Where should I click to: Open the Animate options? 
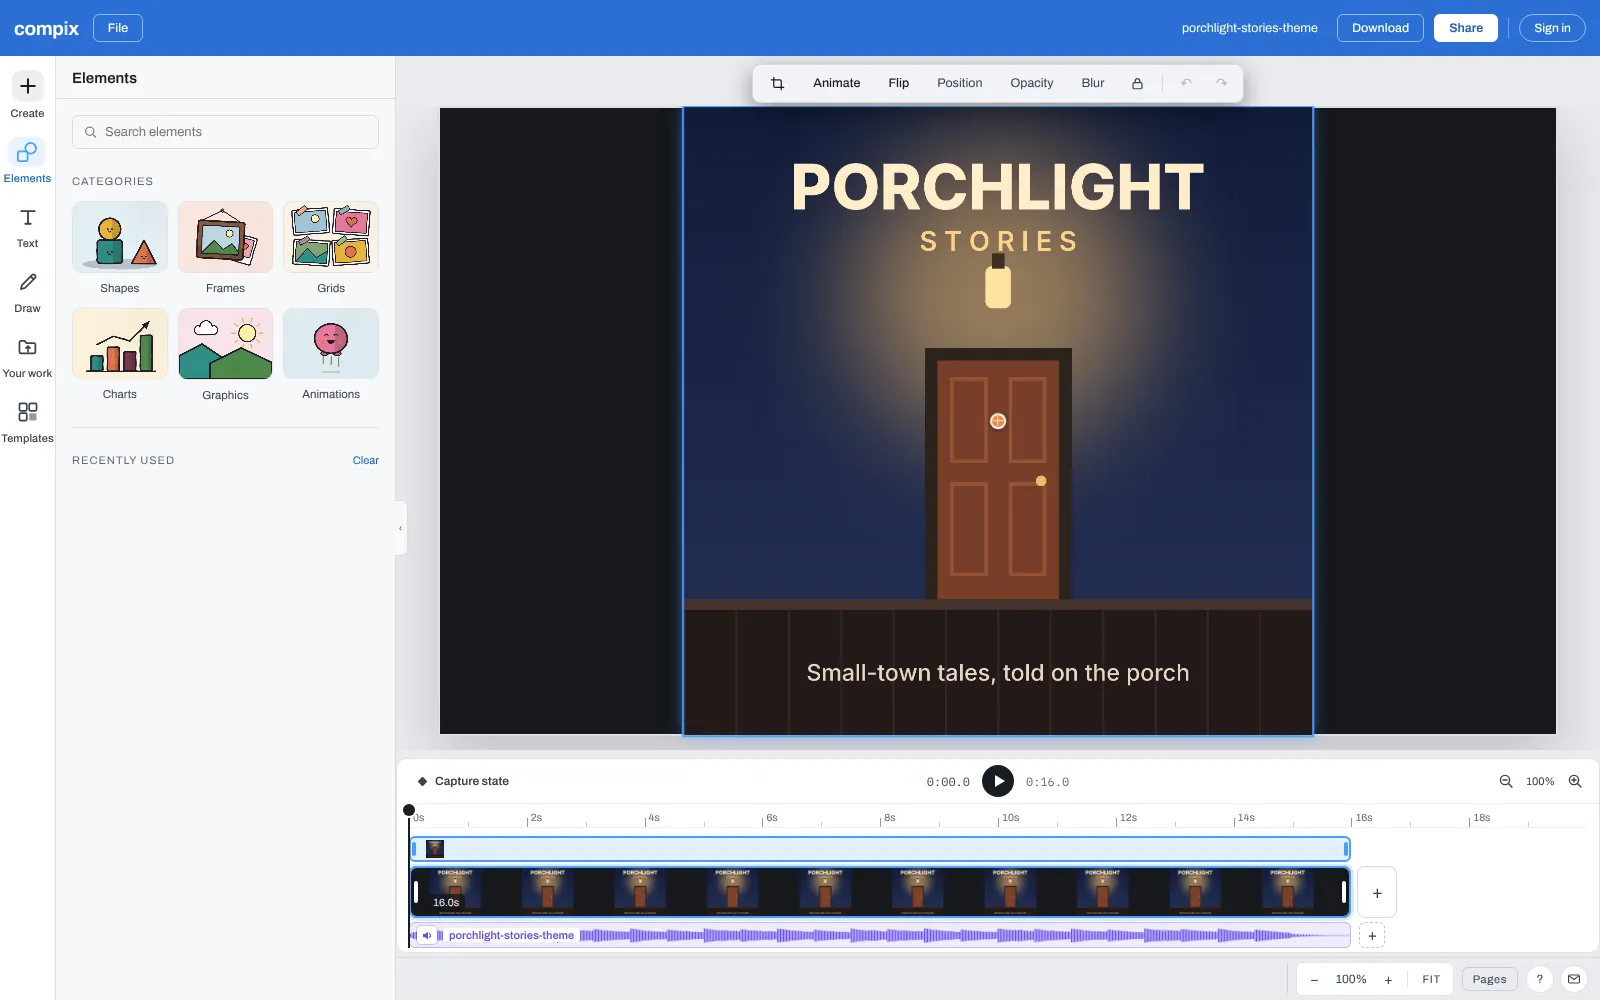coord(836,83)
